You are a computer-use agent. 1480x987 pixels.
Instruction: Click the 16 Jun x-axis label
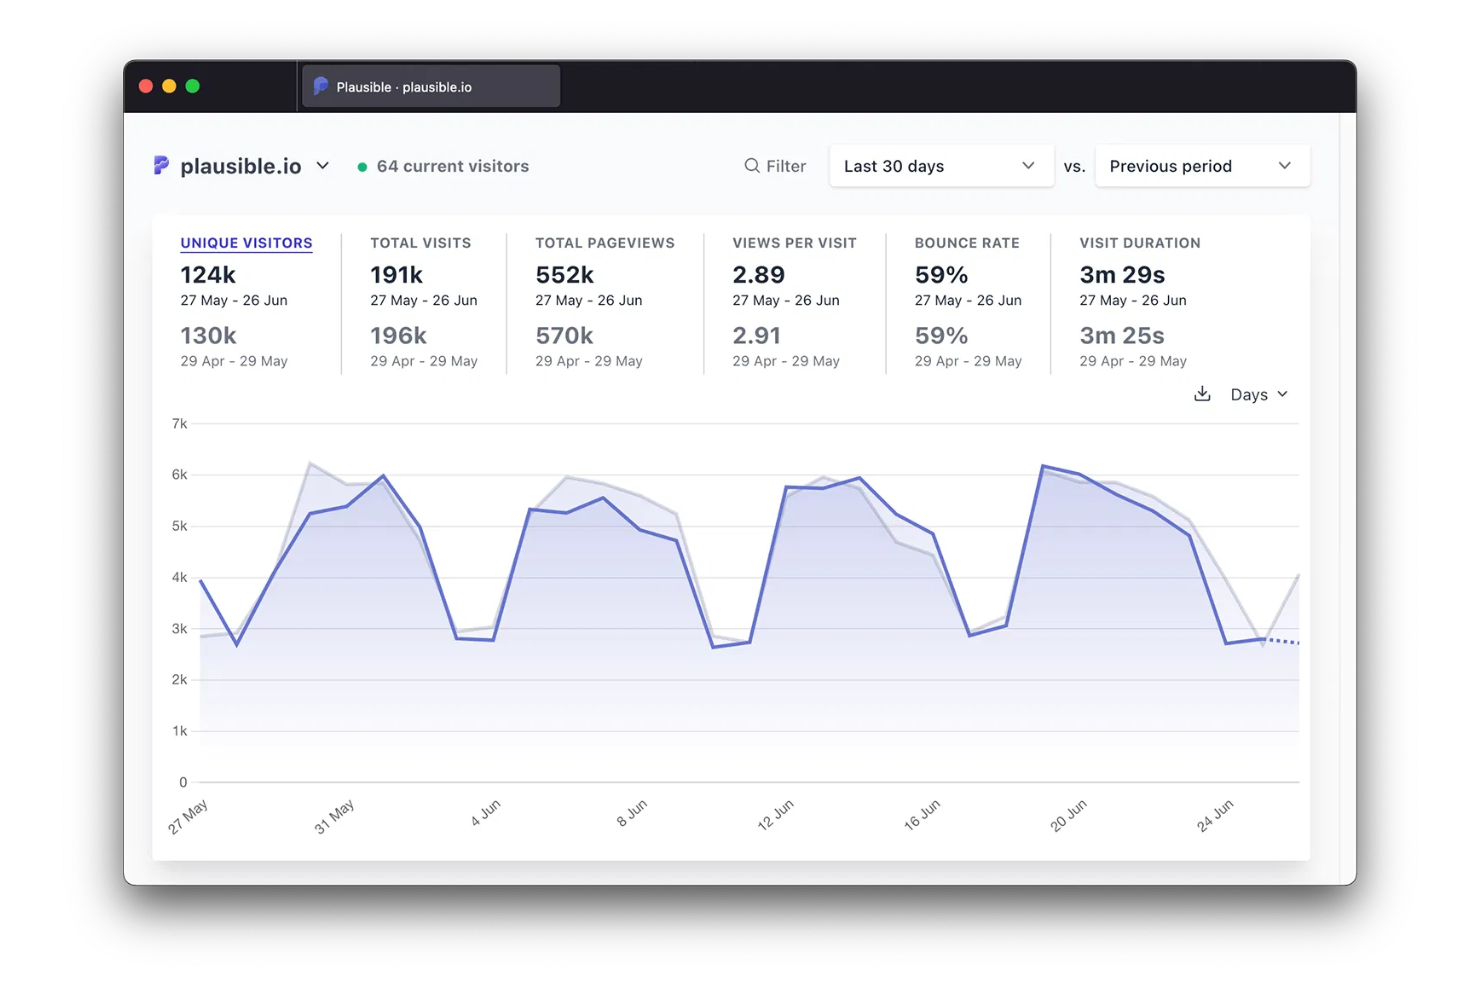pos(921,815)
